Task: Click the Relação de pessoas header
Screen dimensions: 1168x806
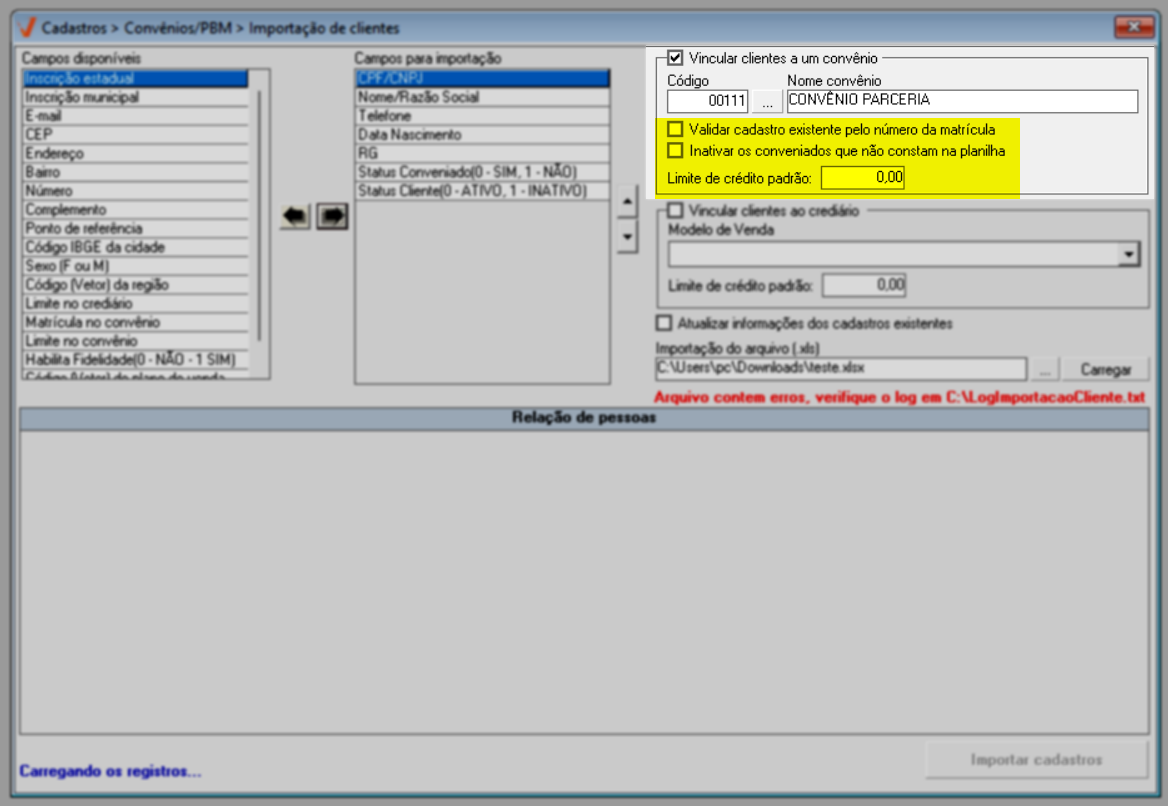Action: (584, 418)
